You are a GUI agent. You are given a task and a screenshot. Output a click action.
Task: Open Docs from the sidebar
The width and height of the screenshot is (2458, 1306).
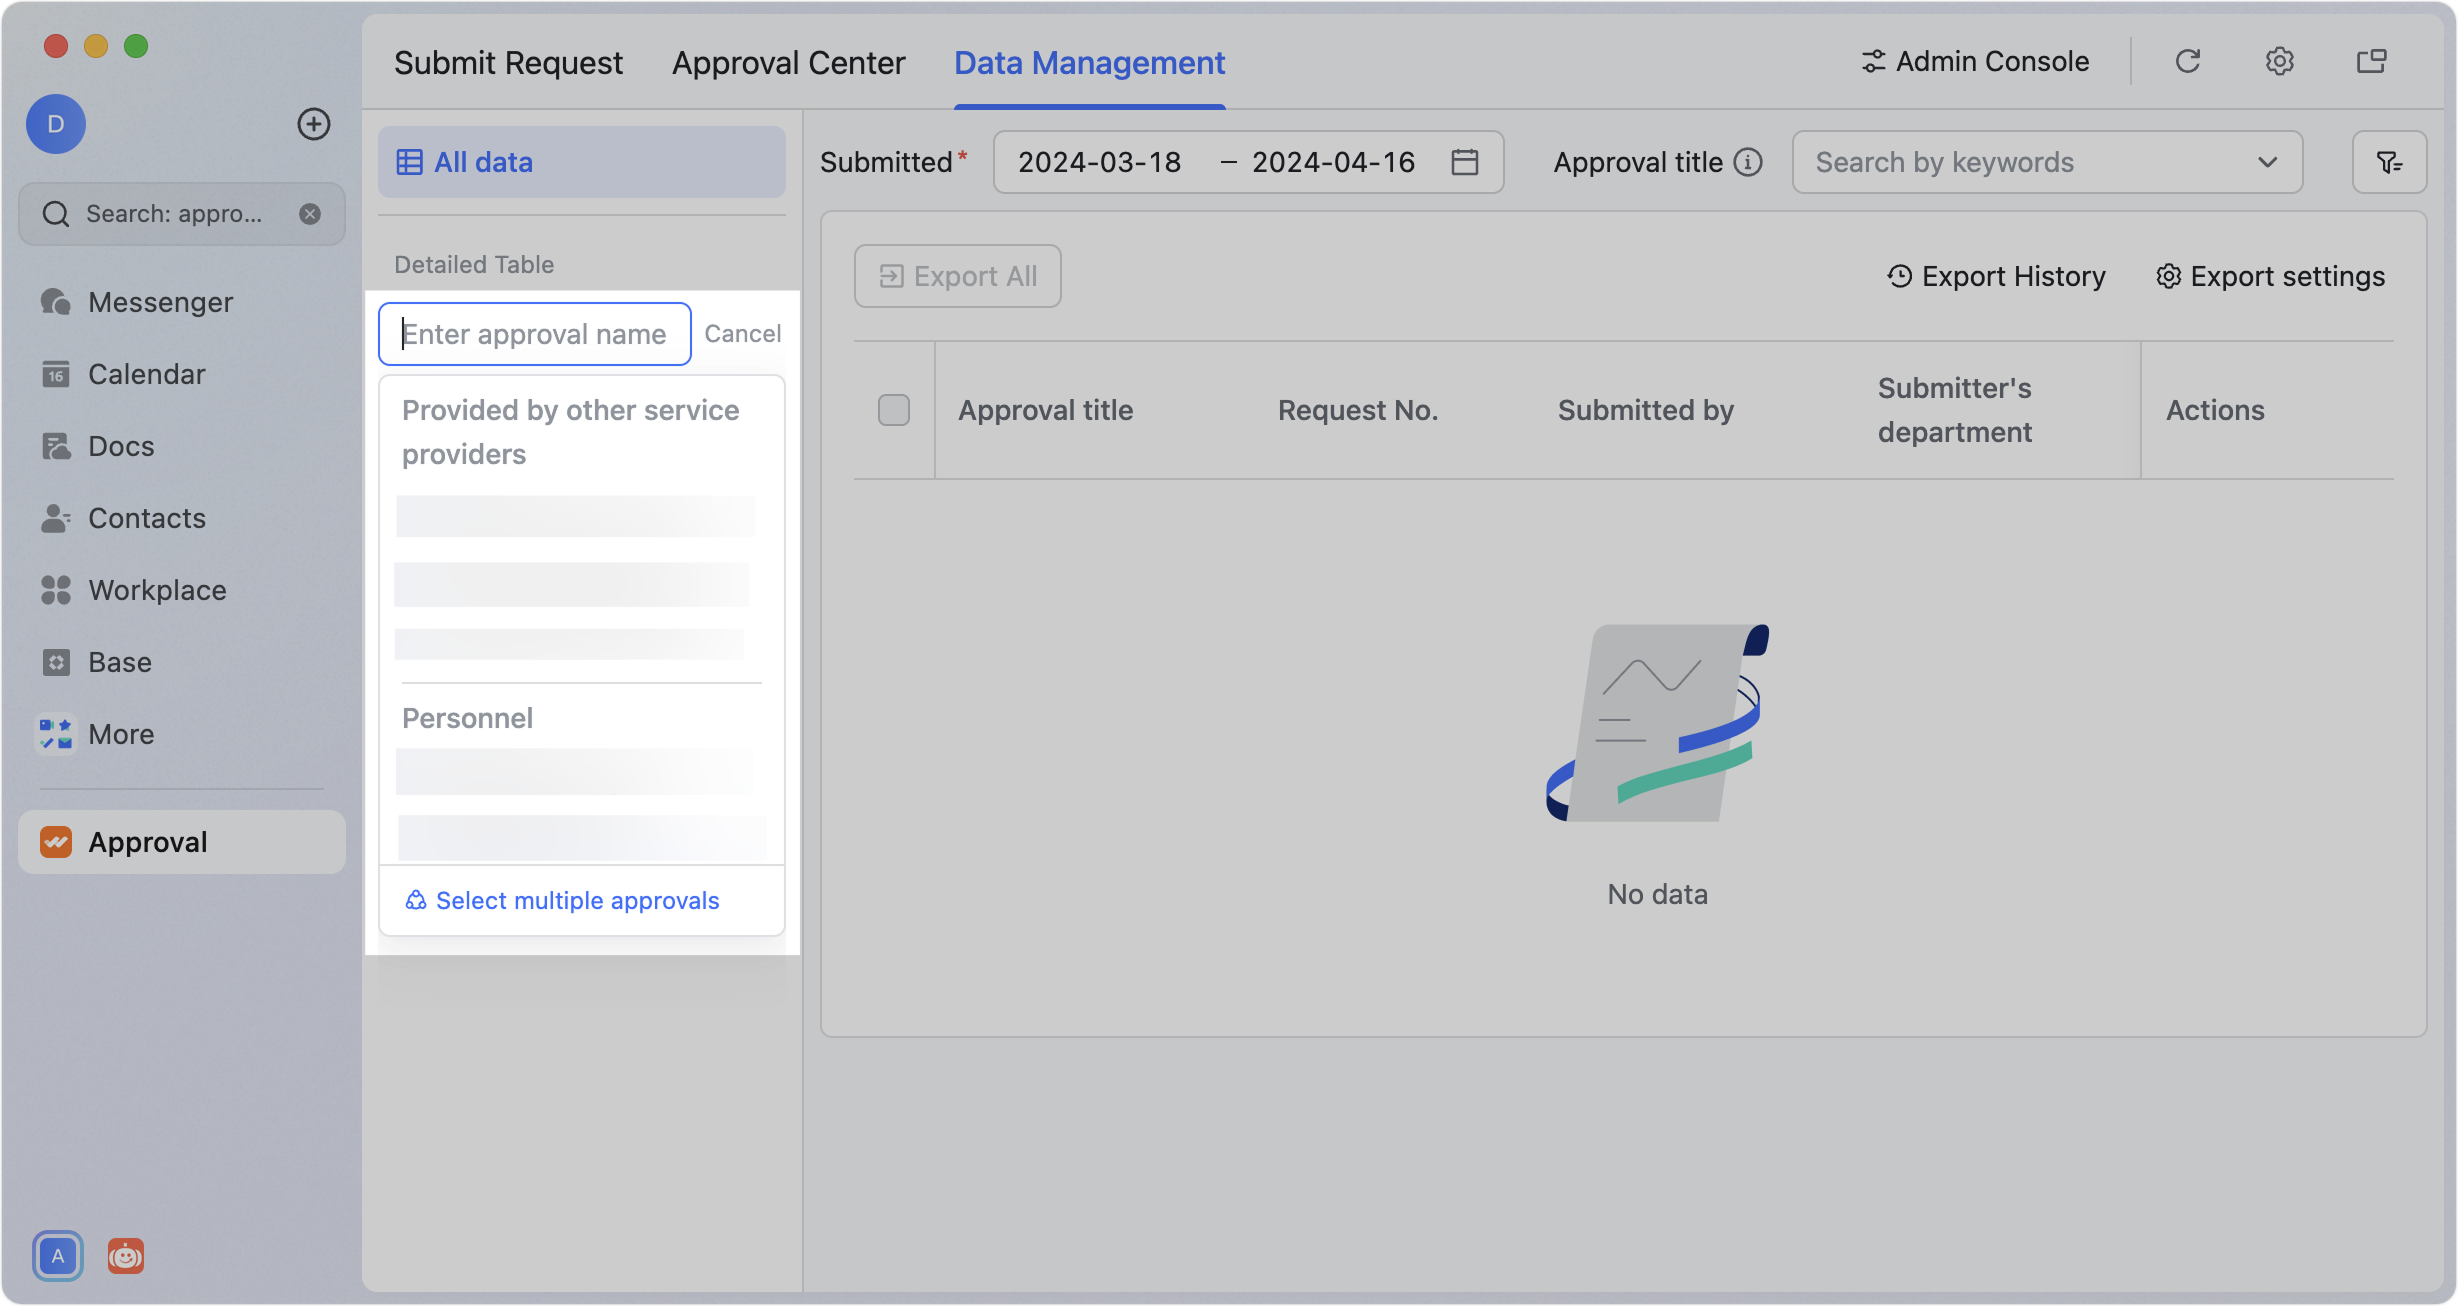(120, 445)
